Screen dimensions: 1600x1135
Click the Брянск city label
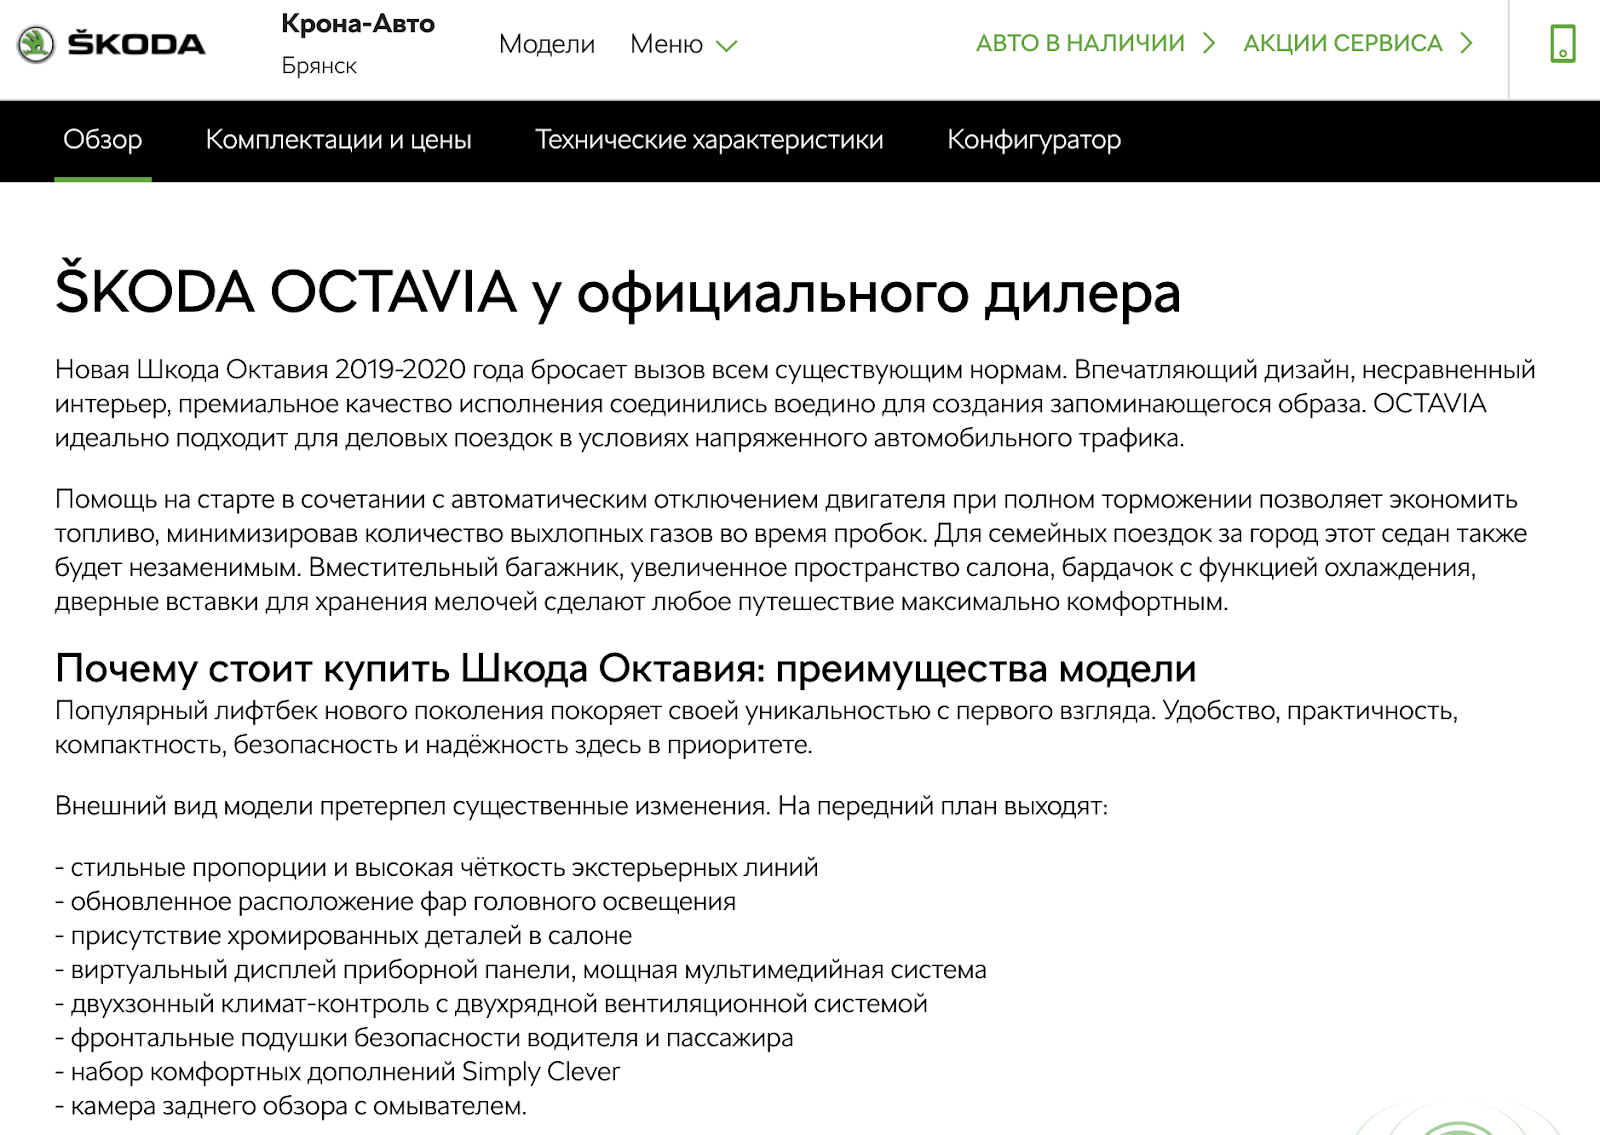[319, 66]
